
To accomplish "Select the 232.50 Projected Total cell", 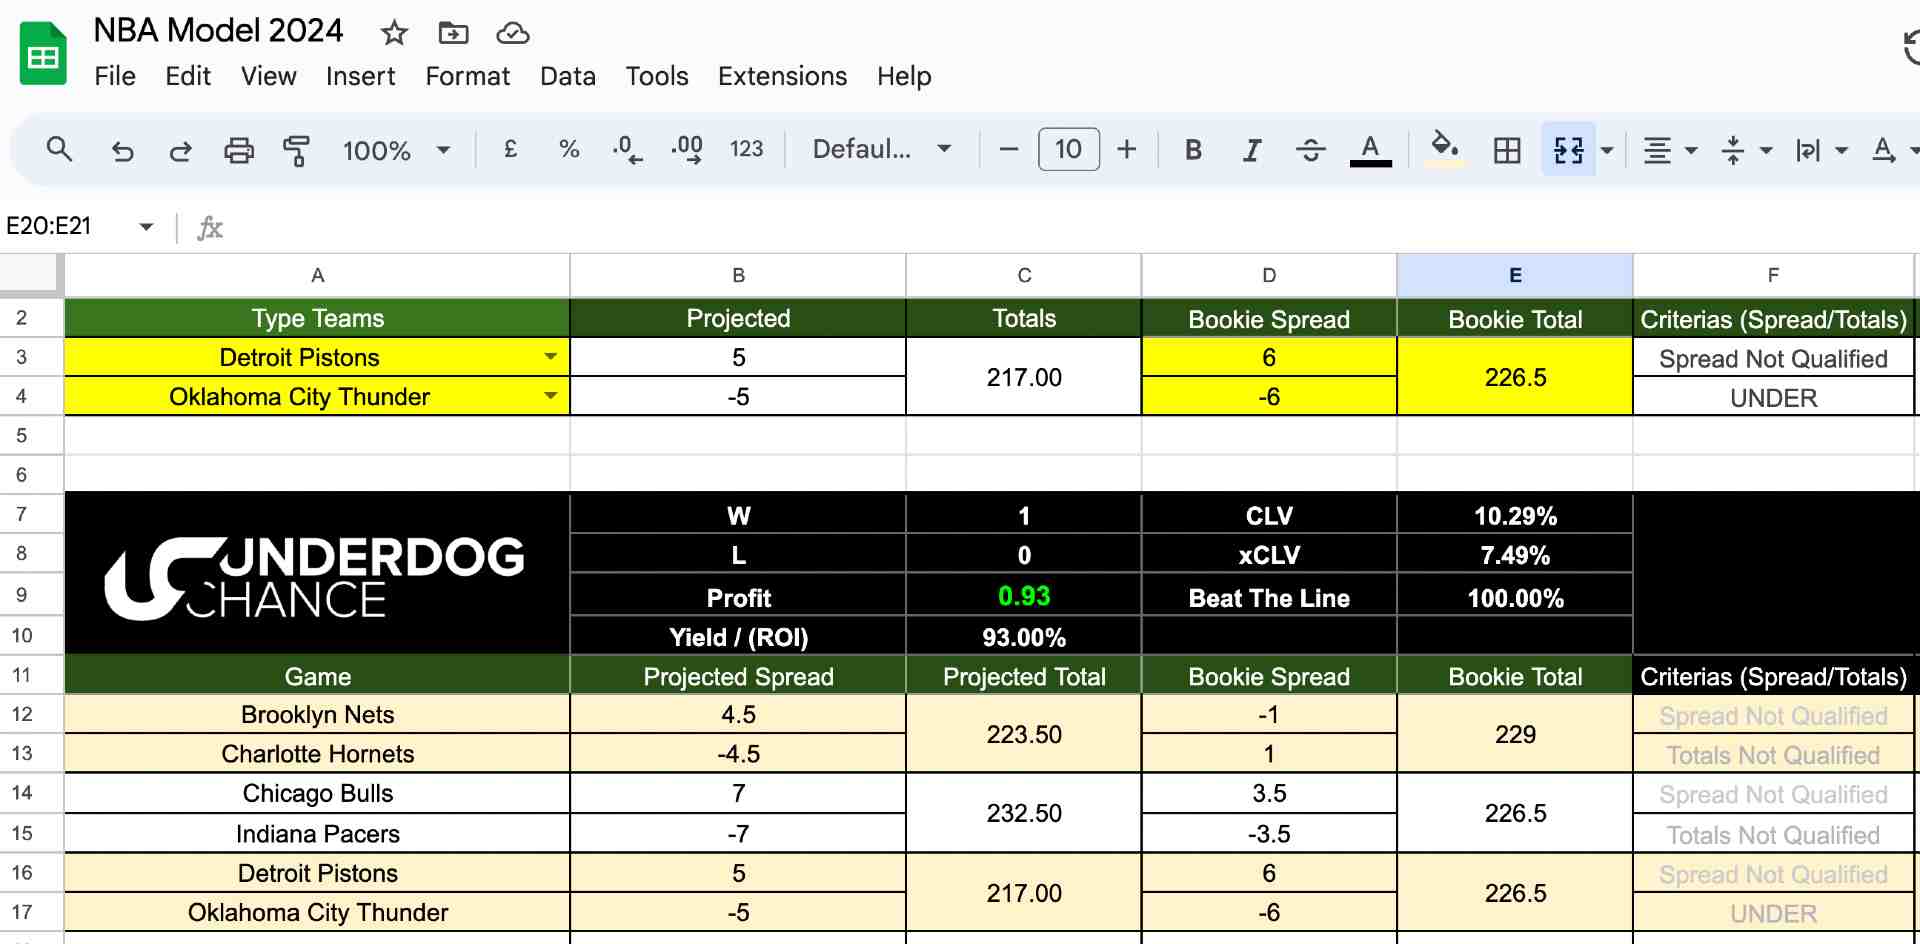I will [1024, 813].
